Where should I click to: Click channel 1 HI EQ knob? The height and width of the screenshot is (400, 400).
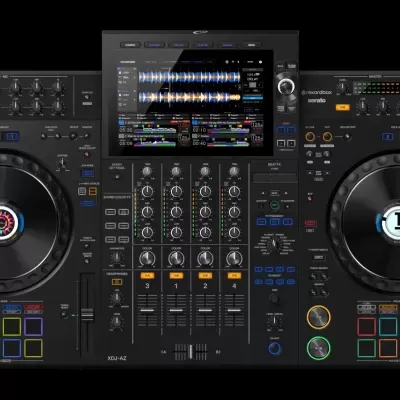click(x=176, y=192)
